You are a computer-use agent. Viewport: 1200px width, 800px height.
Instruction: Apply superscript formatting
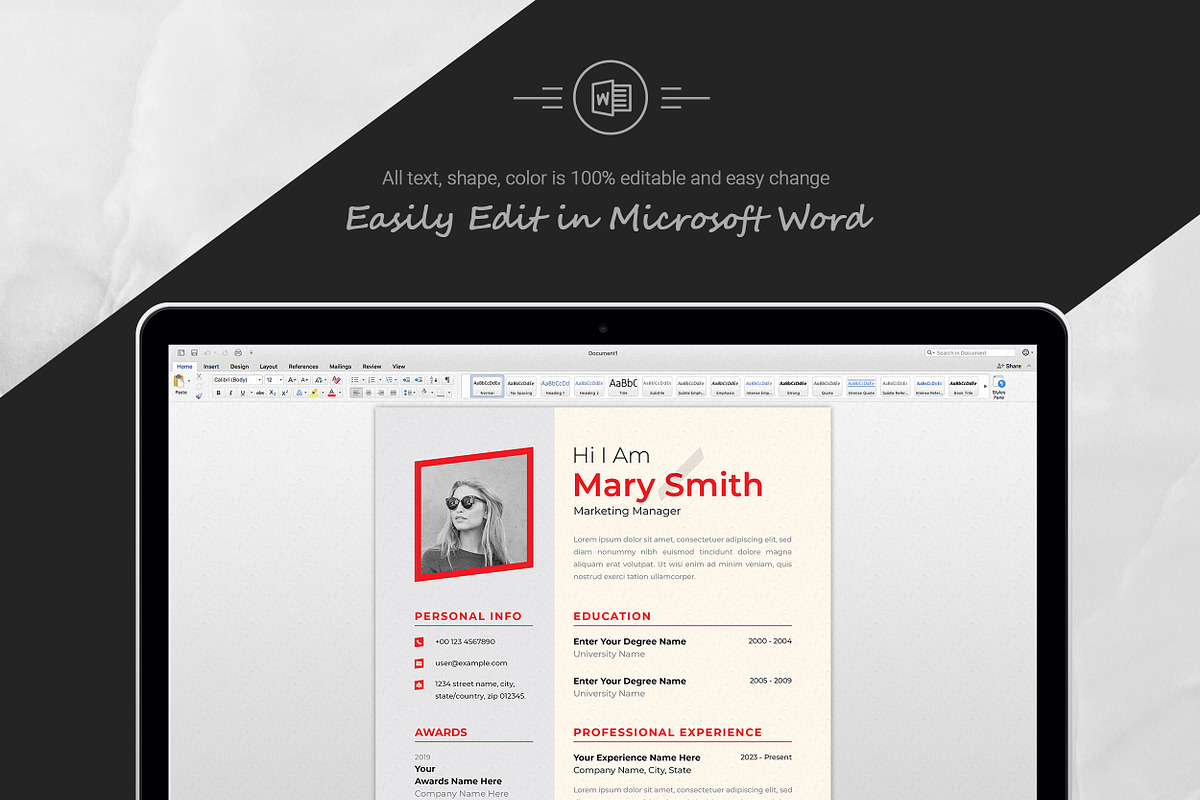[x=285, y=392]
